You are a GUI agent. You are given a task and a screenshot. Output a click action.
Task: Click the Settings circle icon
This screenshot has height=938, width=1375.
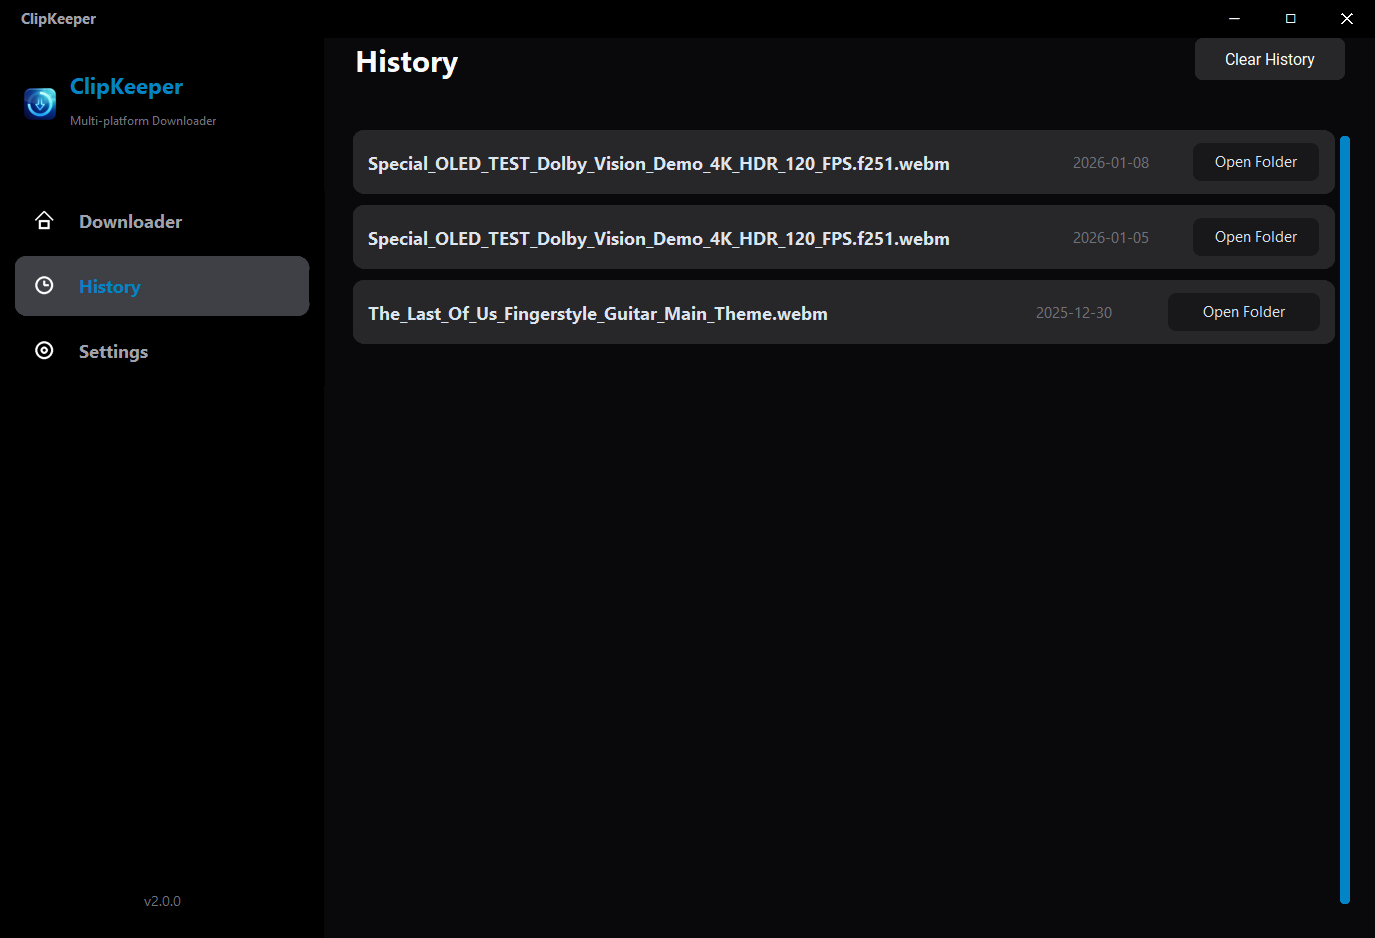pyautogui.click(x=44, y=350)
